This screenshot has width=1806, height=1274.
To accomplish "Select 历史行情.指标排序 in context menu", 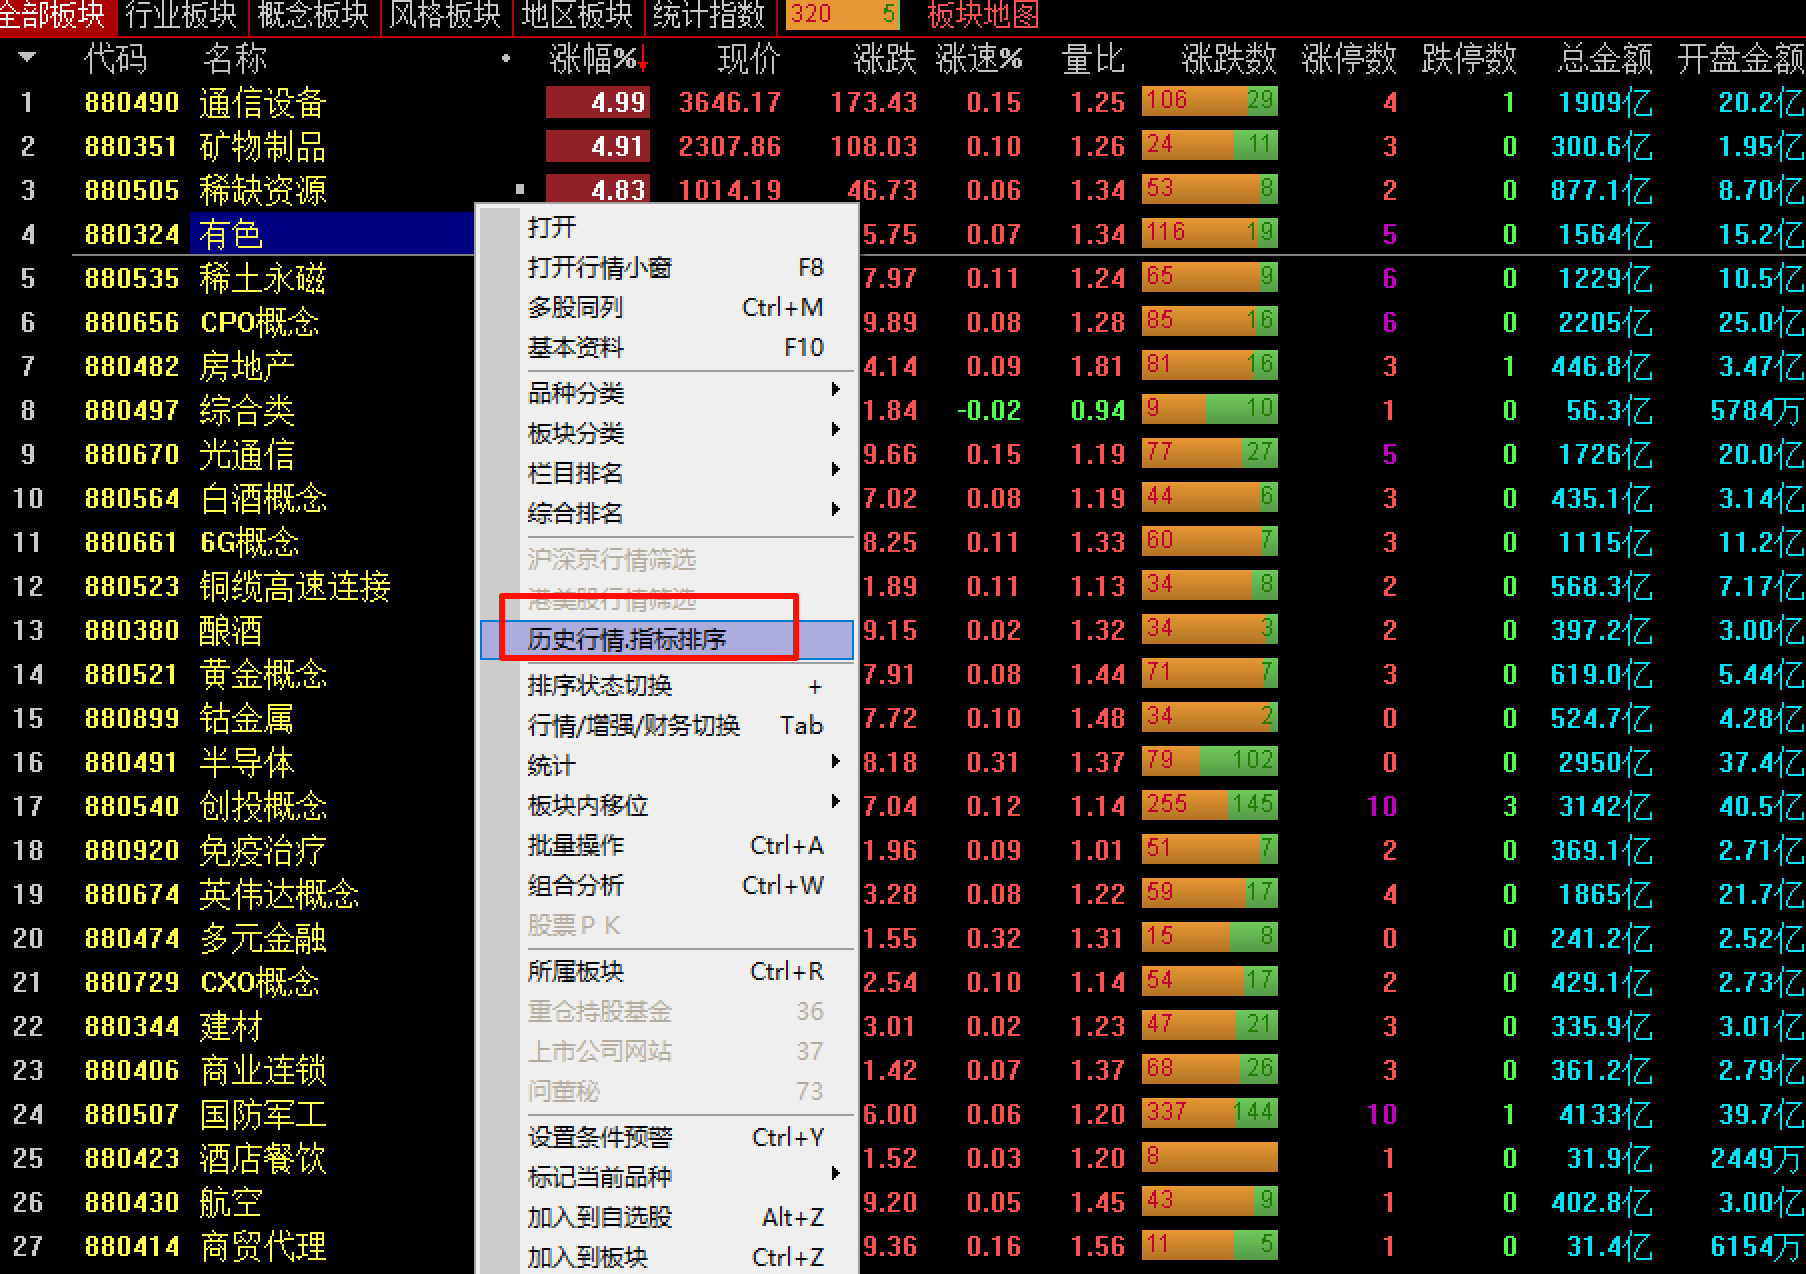I will (627, 639).
